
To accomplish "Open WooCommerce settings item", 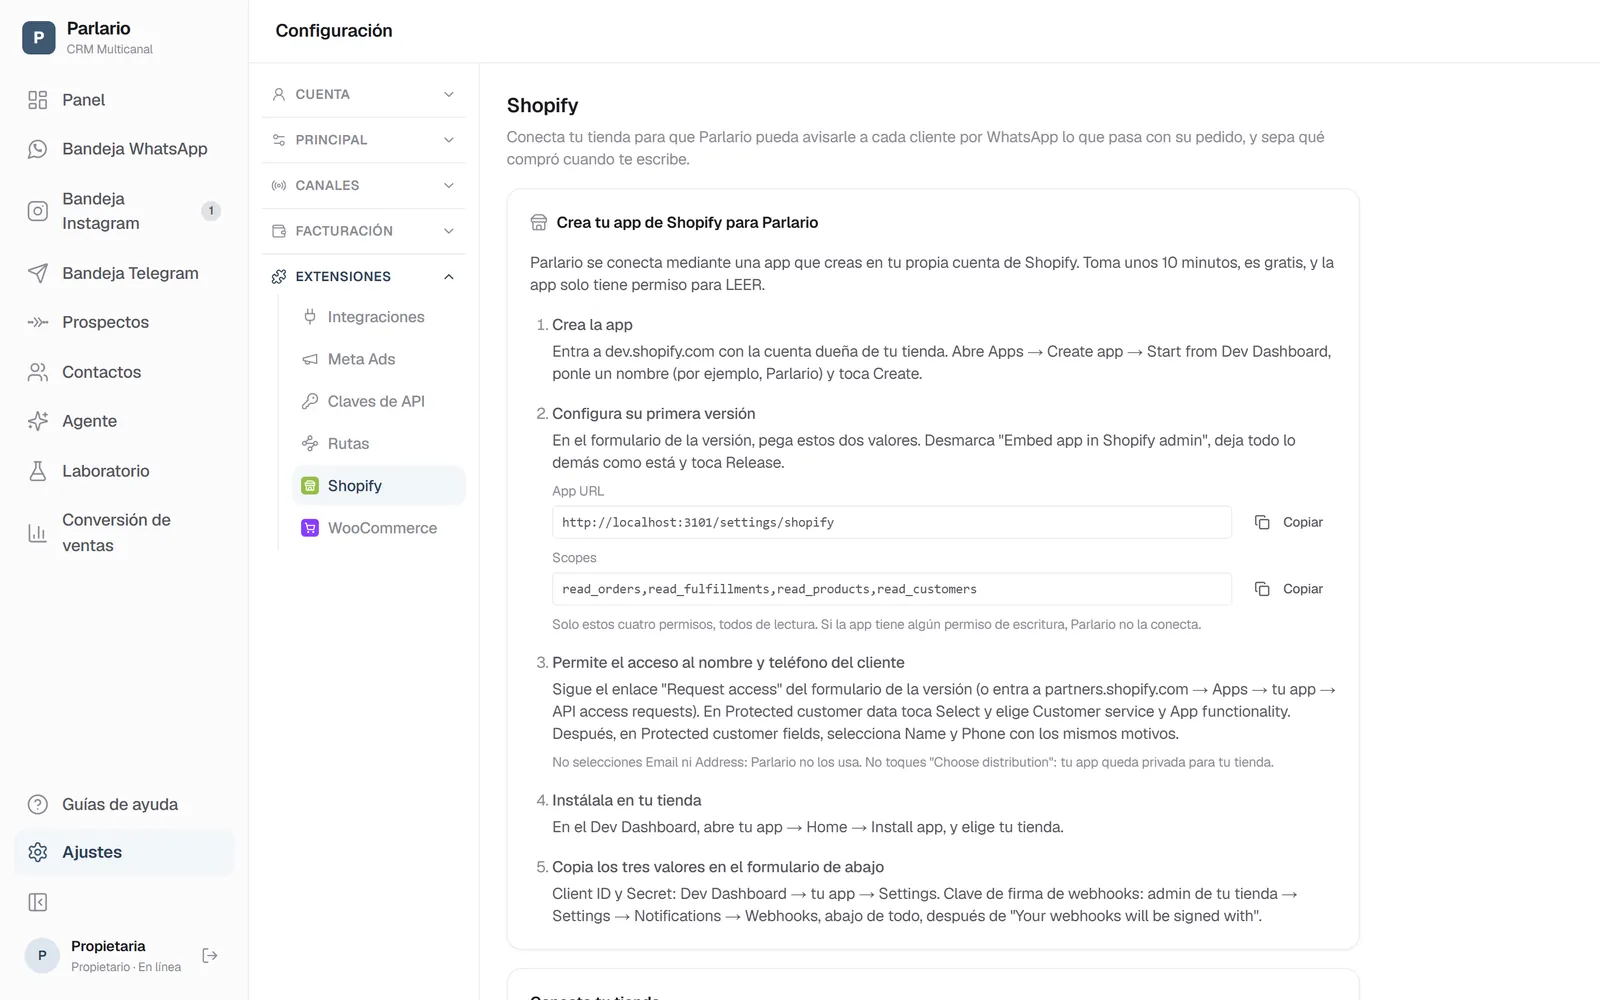I will point(379,528).
